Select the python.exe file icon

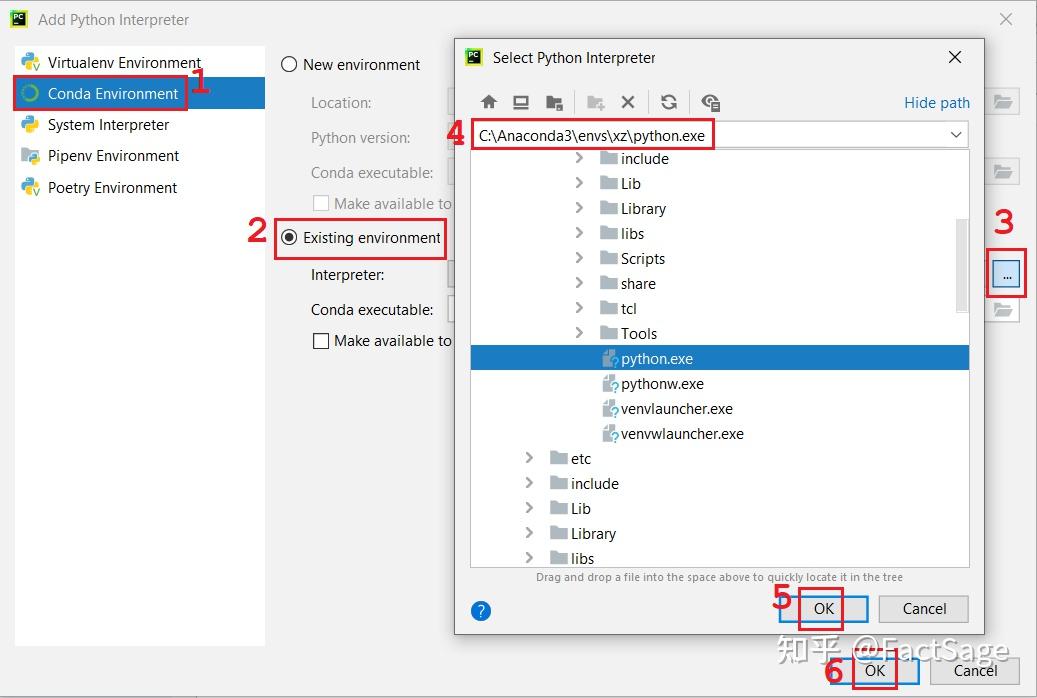[x=610, y=359]
